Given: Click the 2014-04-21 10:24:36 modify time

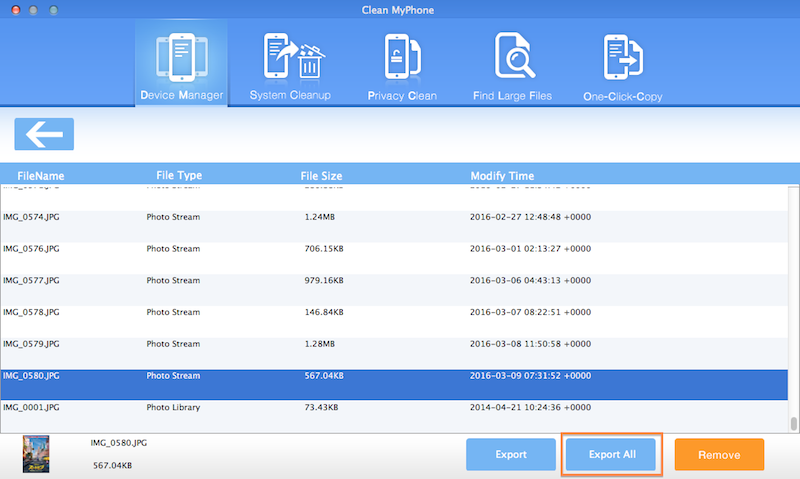Looking at the screenshot, I should 530,407.
